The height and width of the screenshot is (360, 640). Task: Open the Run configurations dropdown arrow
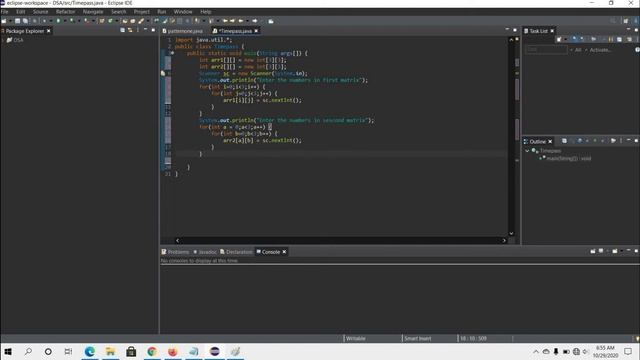[x=66, y=21]
